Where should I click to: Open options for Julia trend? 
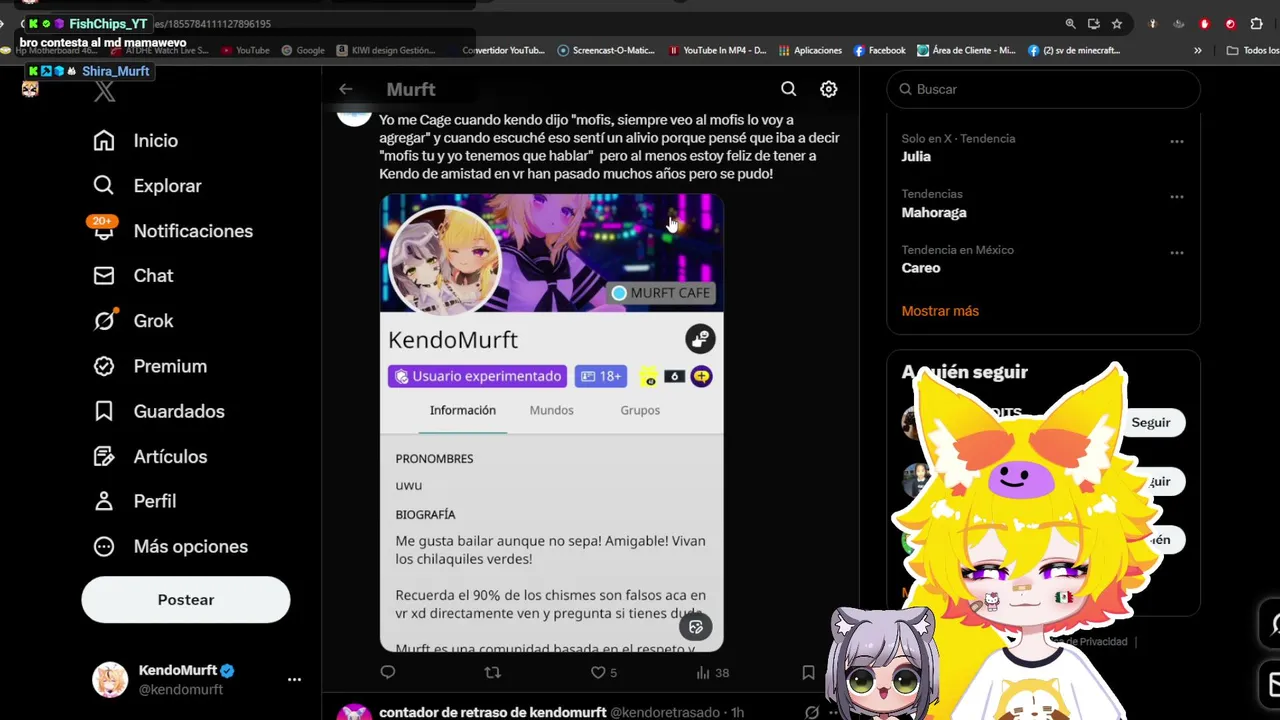(x=1177, y=142)
